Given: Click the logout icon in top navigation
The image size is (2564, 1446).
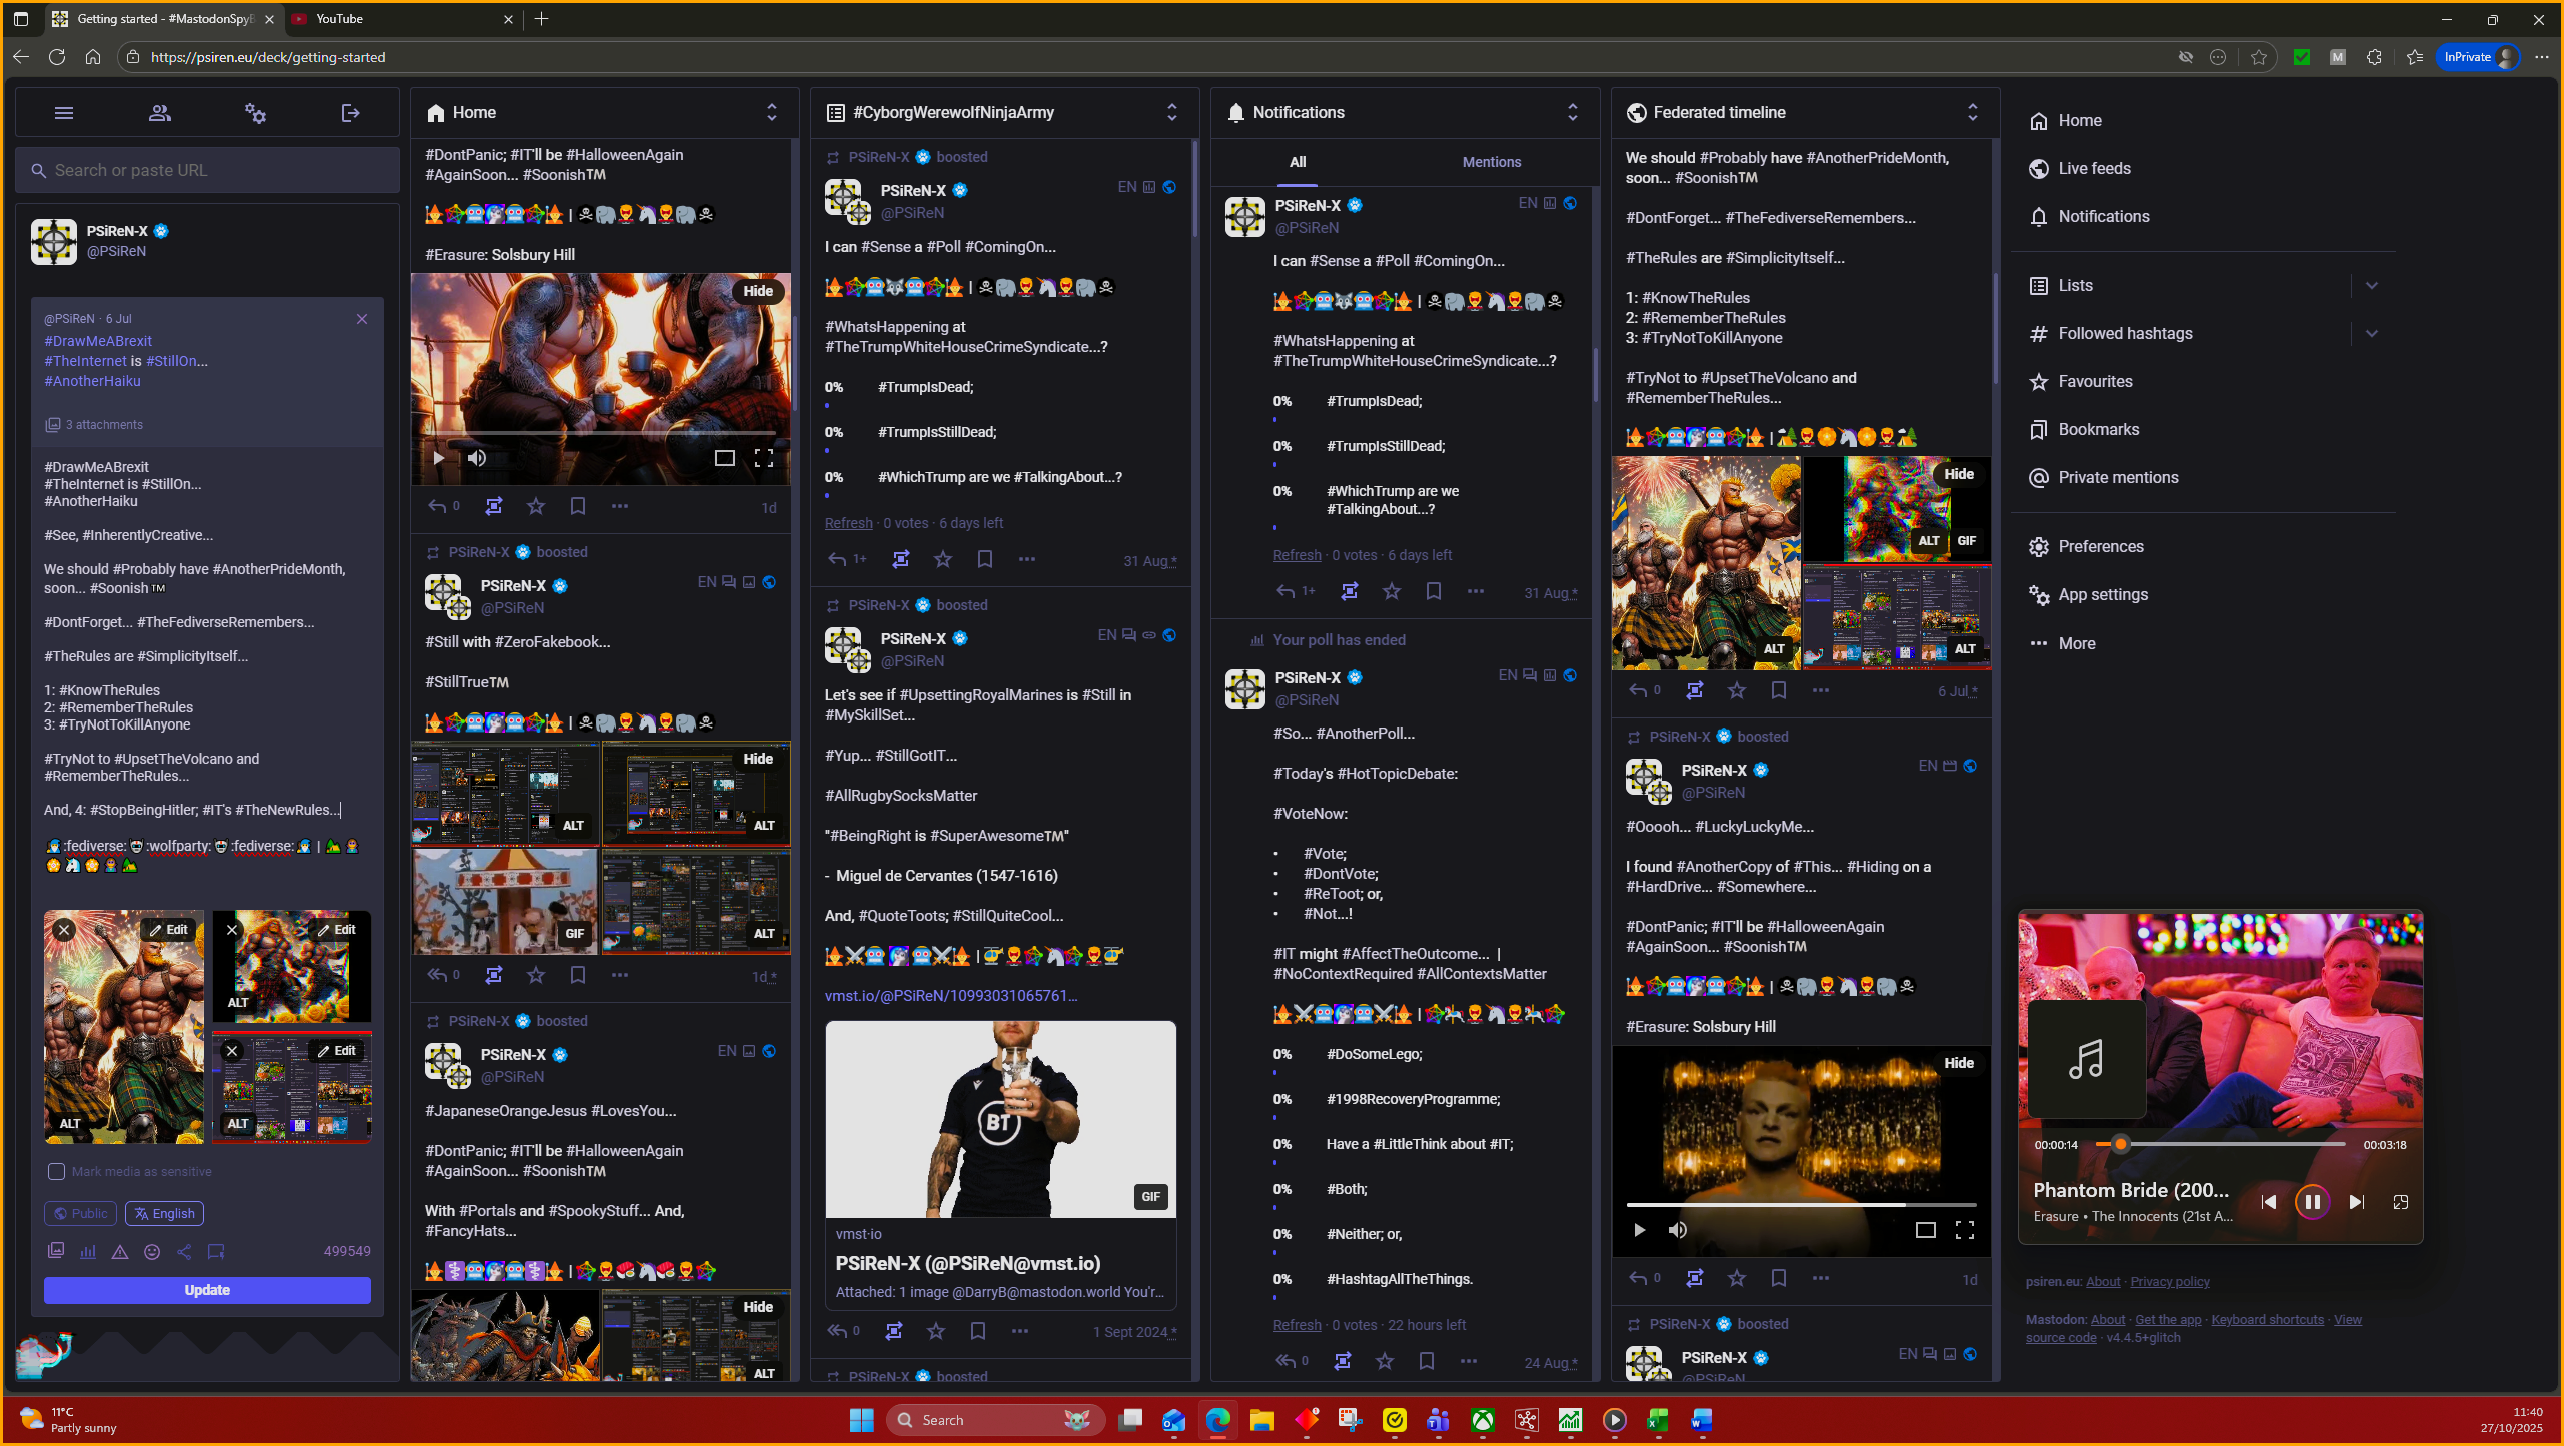Looking at the screenshot, I should point(350,113).
